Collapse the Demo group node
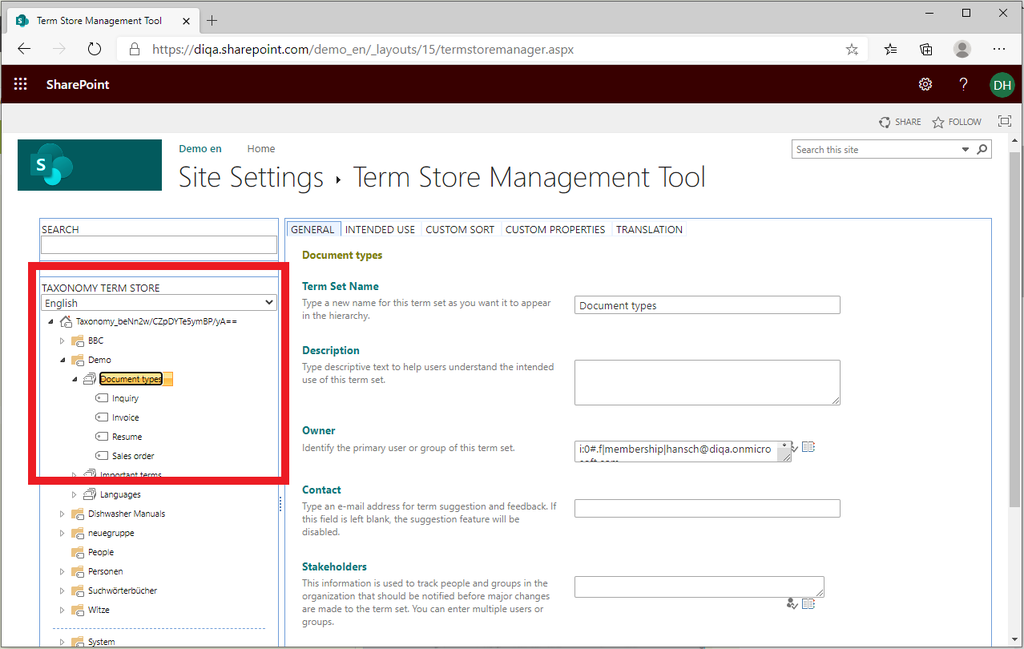Viewport: 1024px width, 649px height. [62, 360]
